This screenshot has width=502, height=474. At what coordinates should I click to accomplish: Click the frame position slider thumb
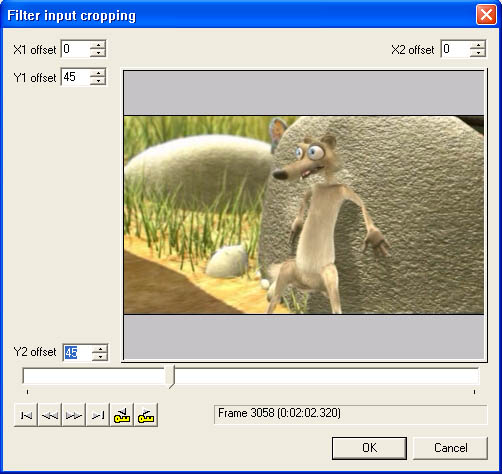coord(170,377)
